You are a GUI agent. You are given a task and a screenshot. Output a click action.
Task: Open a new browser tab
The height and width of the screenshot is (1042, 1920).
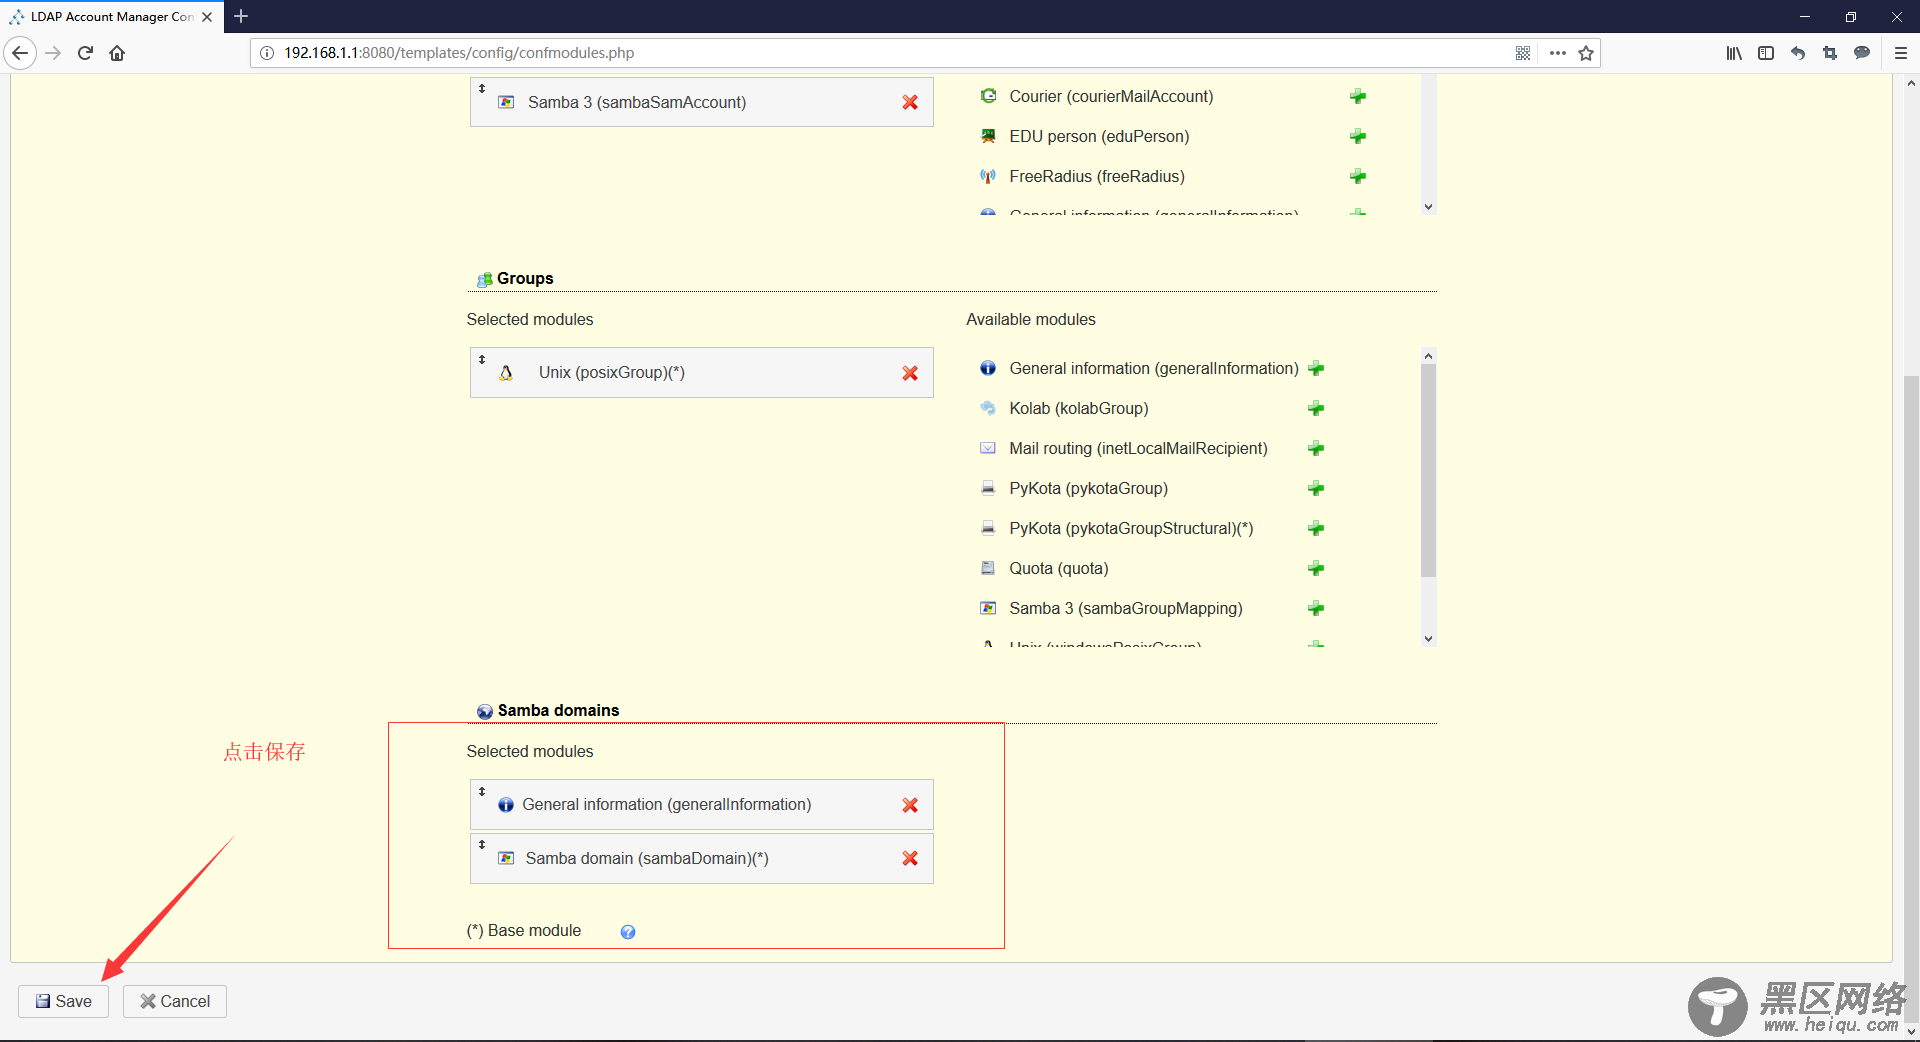click(241, 16)
